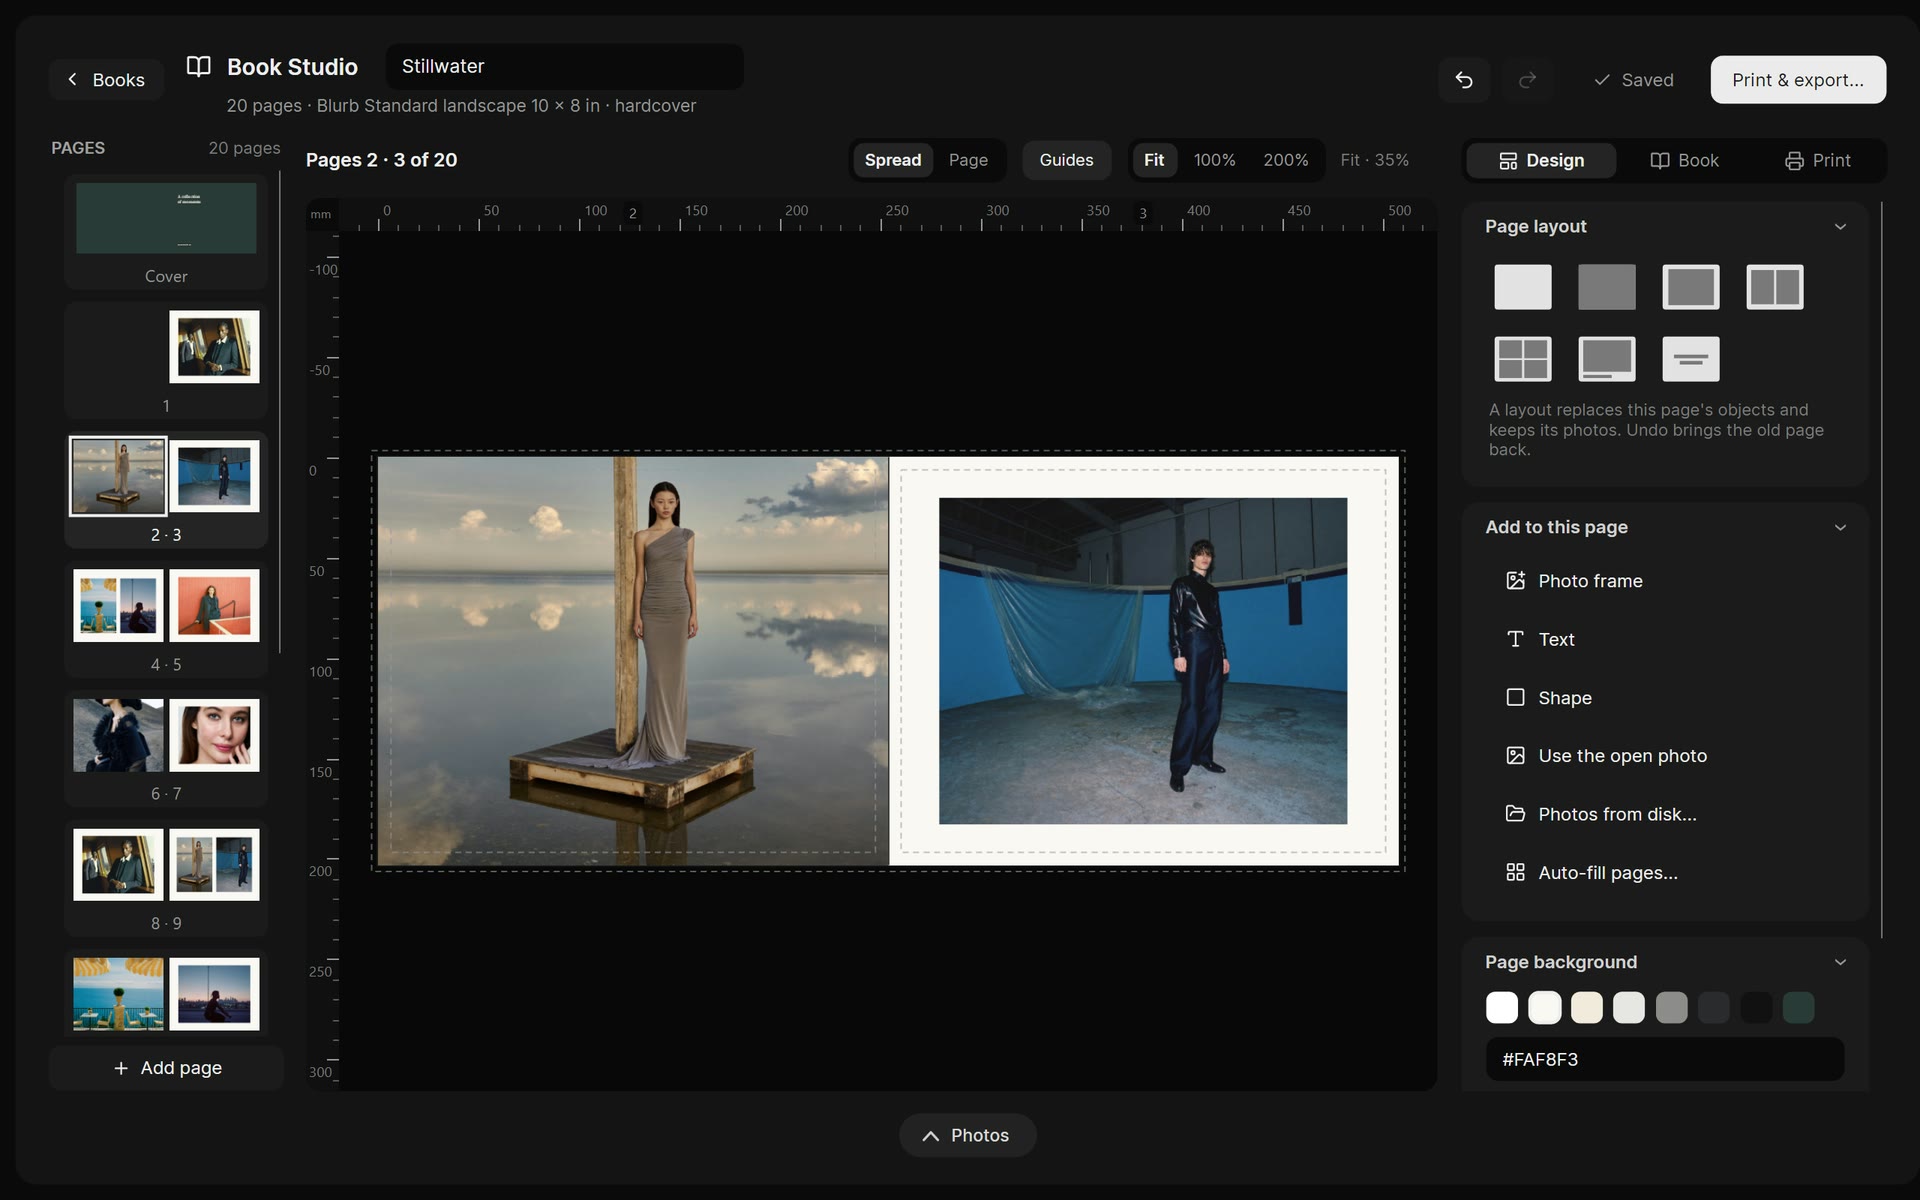Choose the dark green background swatch
This screenshot has width=1920, height=1200.
[1798, 1007]
